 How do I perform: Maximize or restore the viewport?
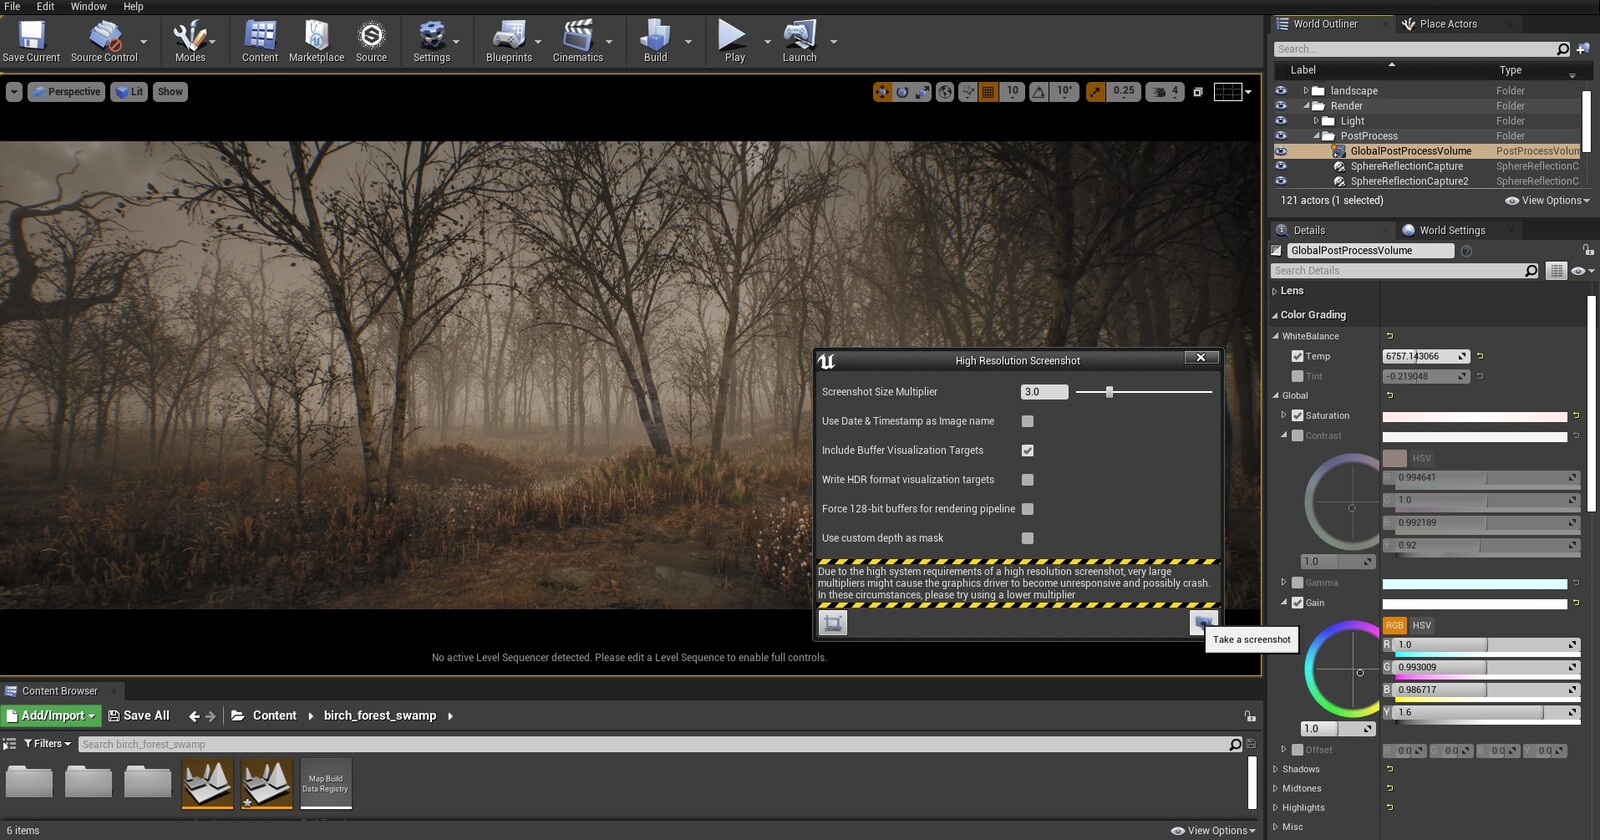pos(1198,92)
